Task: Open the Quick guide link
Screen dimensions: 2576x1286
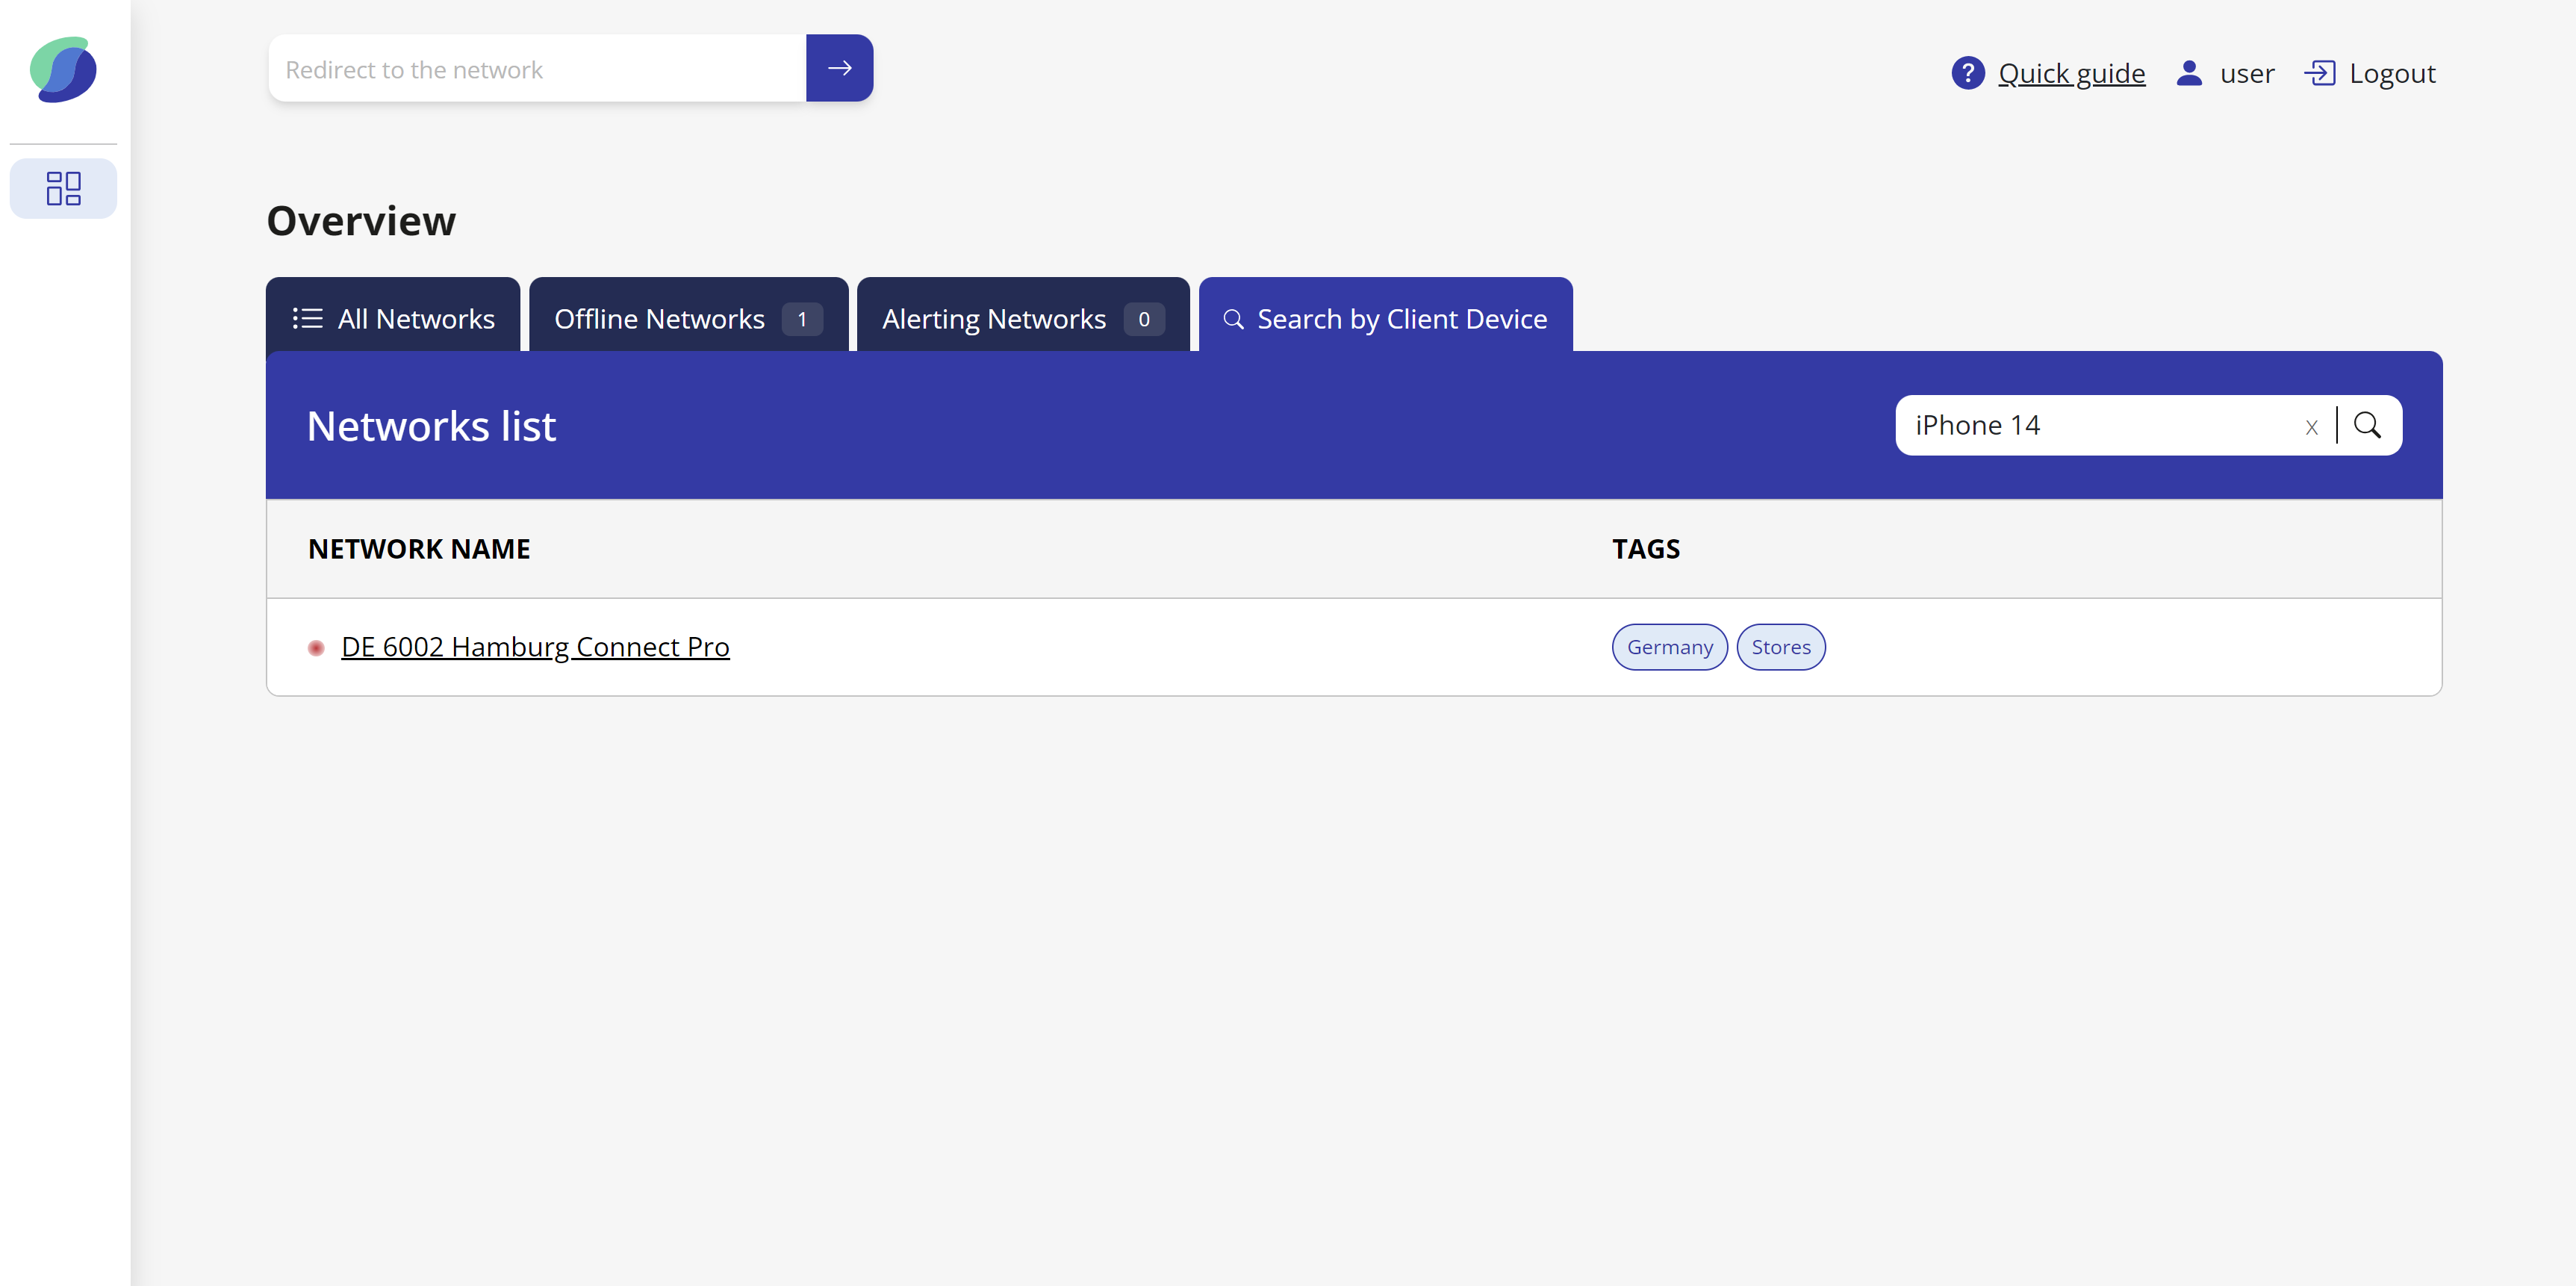Action: click(x=2071, y=73)
